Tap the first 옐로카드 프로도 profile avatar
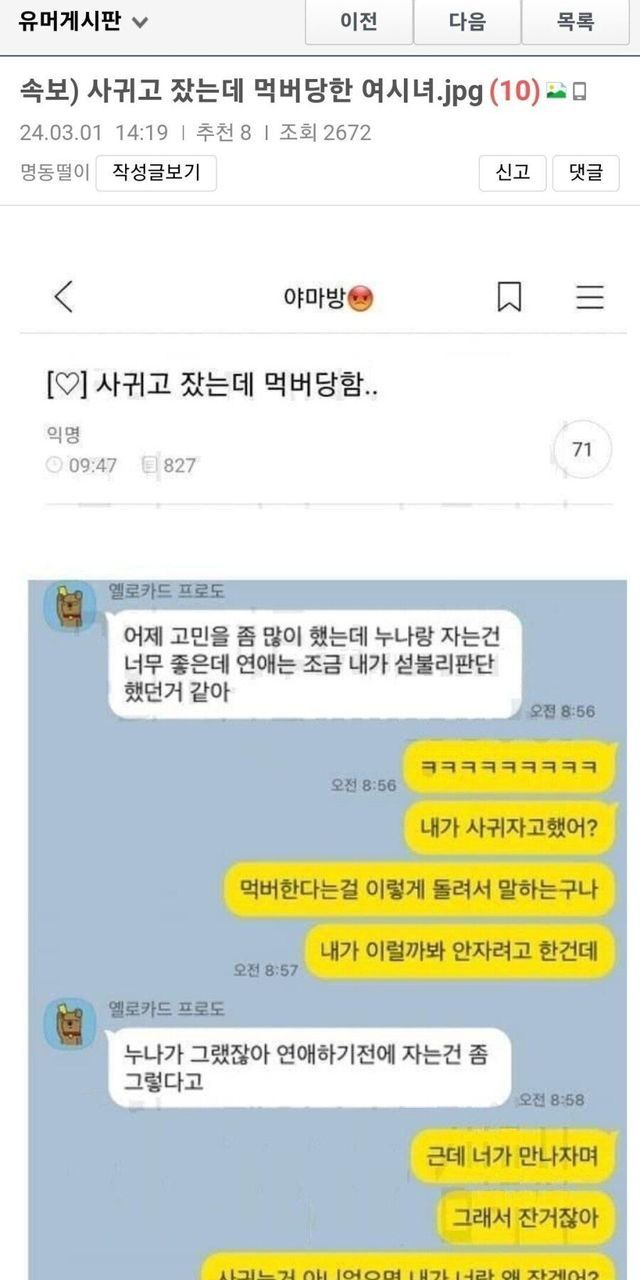Viewport: 640px width, 1280px height. coord(70,607)
